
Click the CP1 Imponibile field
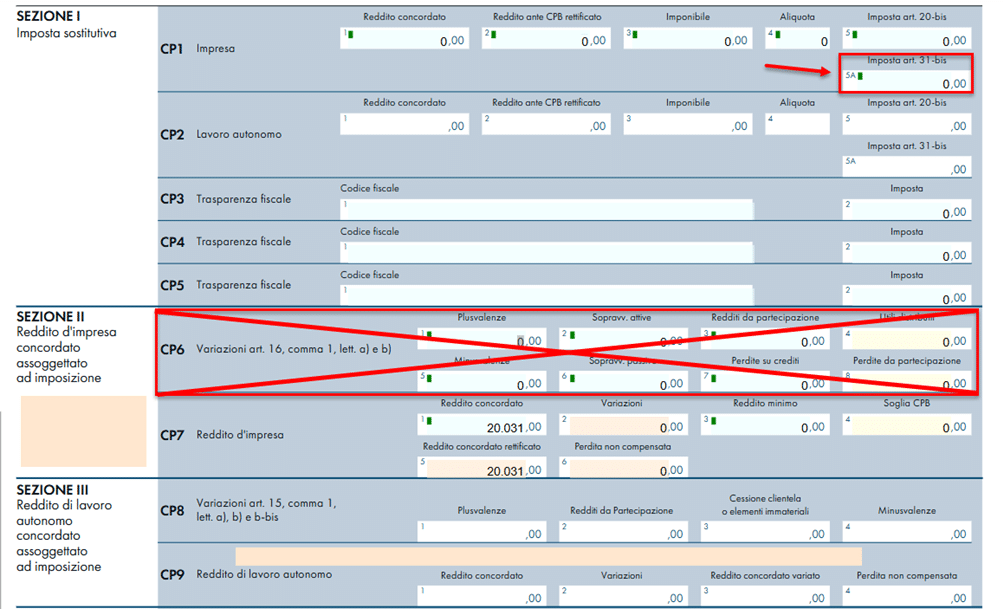(688, 40)
